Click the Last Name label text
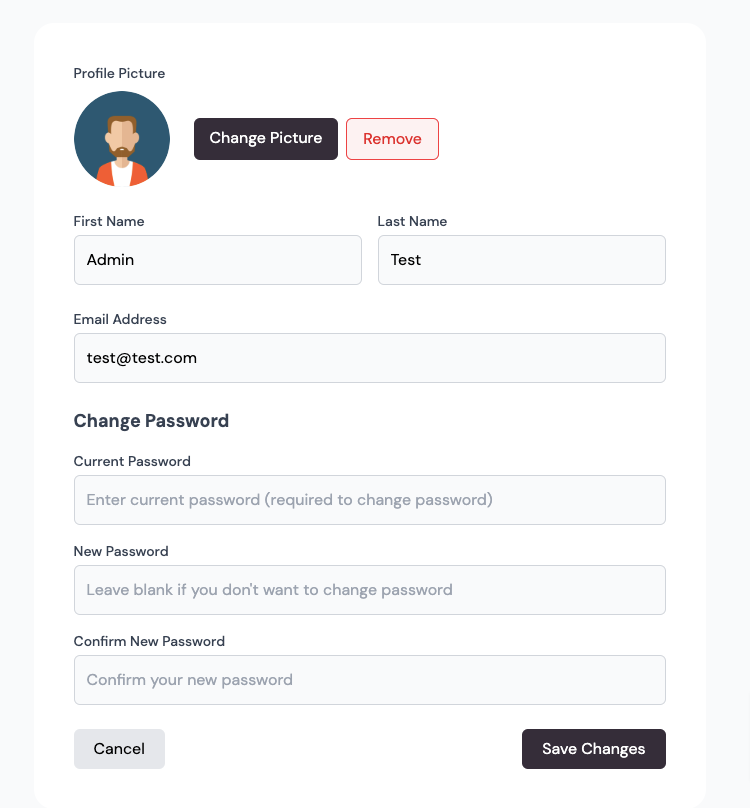 pyautogui.click(x=412, y=221)
